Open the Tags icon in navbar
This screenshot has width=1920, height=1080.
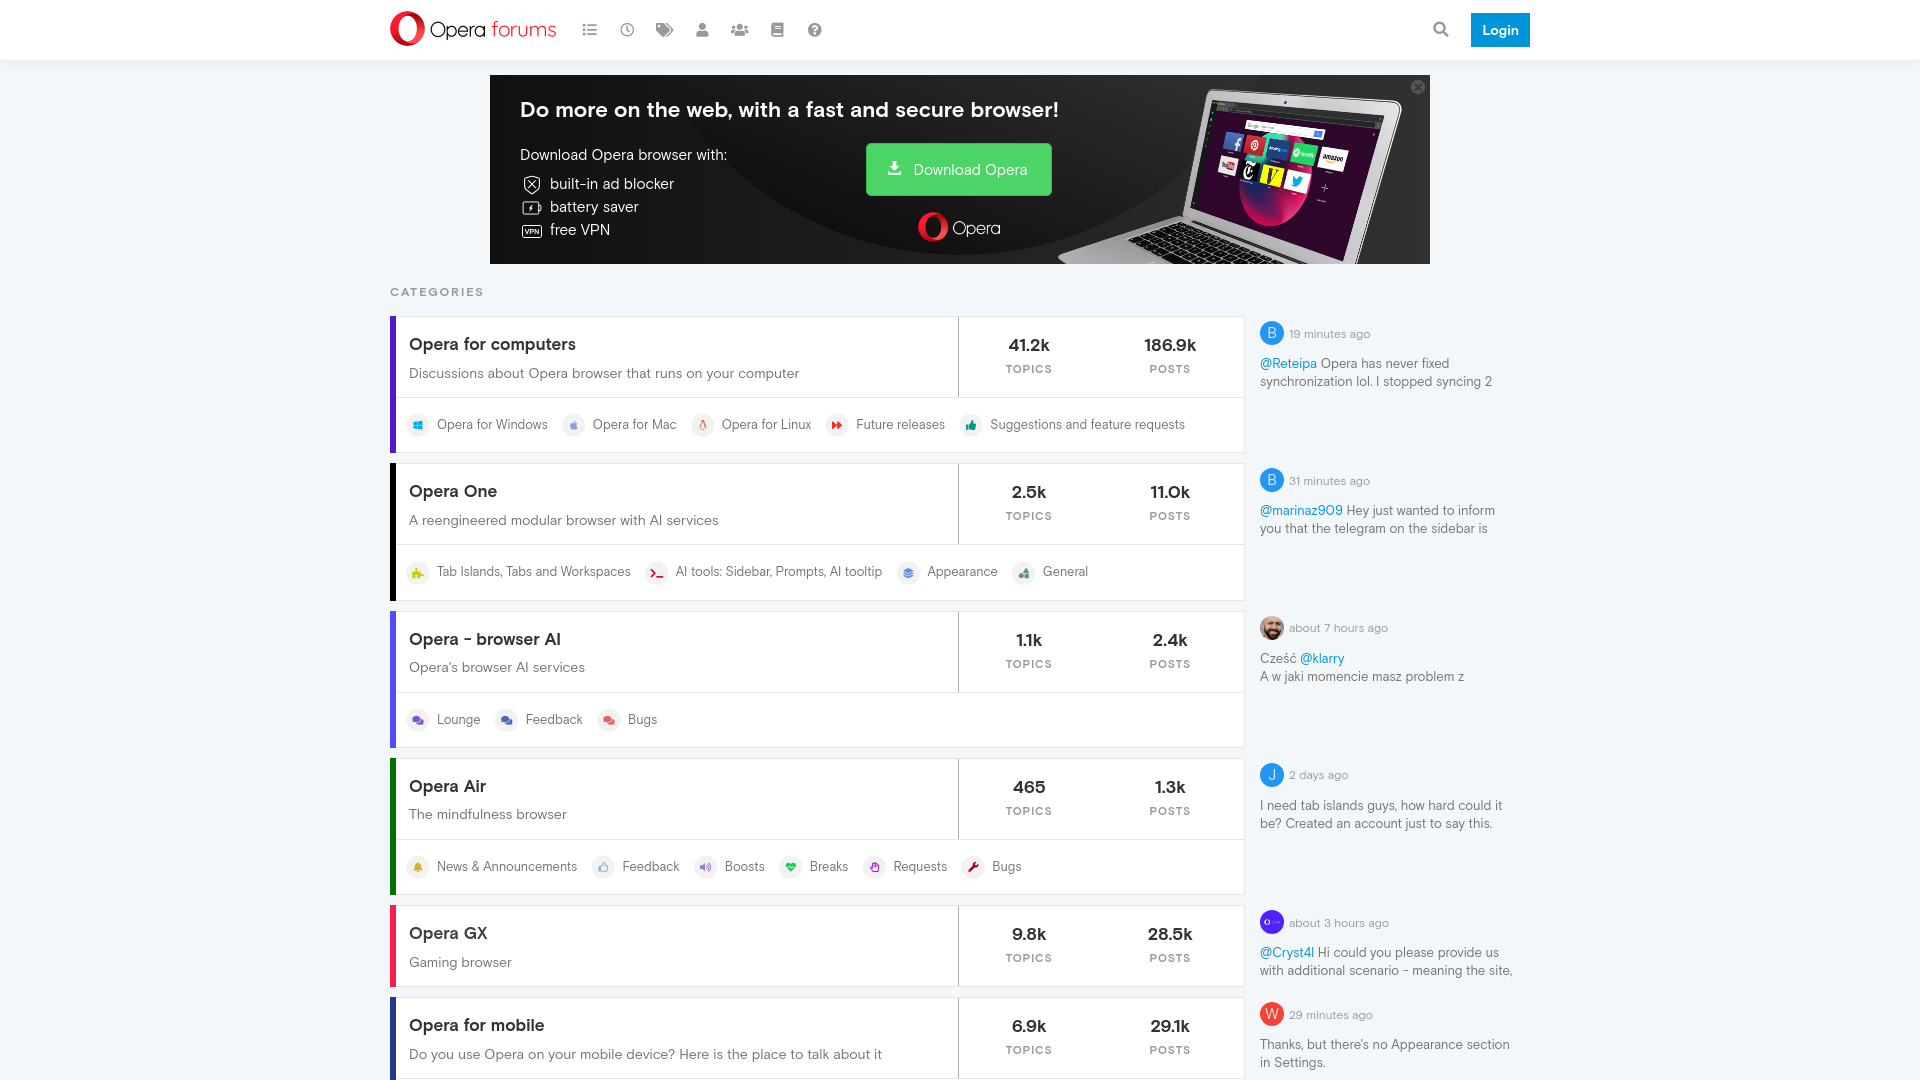click(664, 30)
